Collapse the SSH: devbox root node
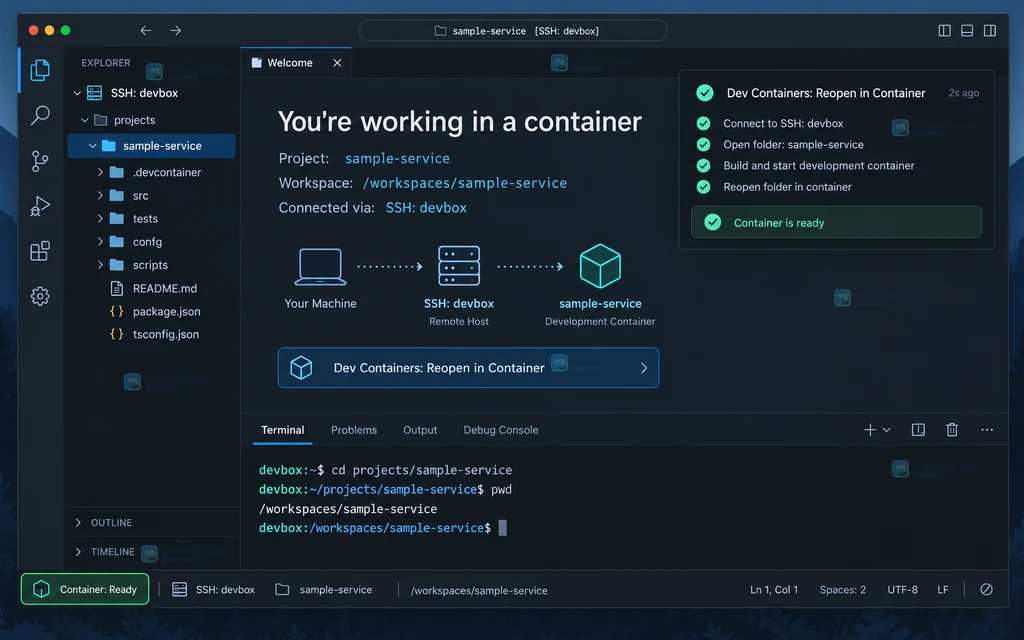1024x640 pixels. click(77, 93)
